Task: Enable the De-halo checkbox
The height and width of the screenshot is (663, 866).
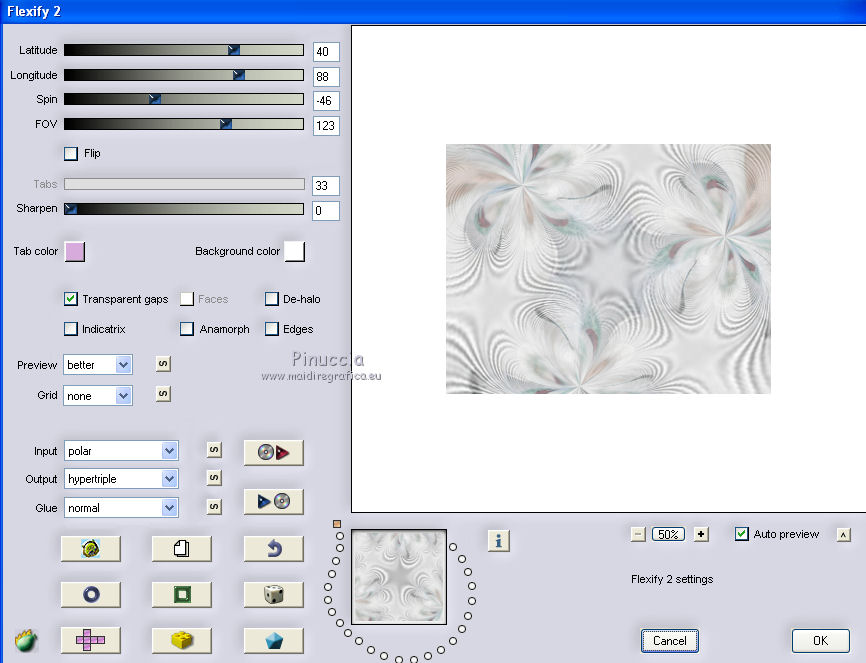Action: [272, 299]
